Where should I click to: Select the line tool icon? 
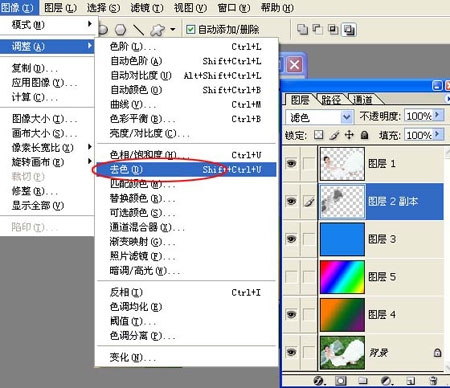point(138,30)
